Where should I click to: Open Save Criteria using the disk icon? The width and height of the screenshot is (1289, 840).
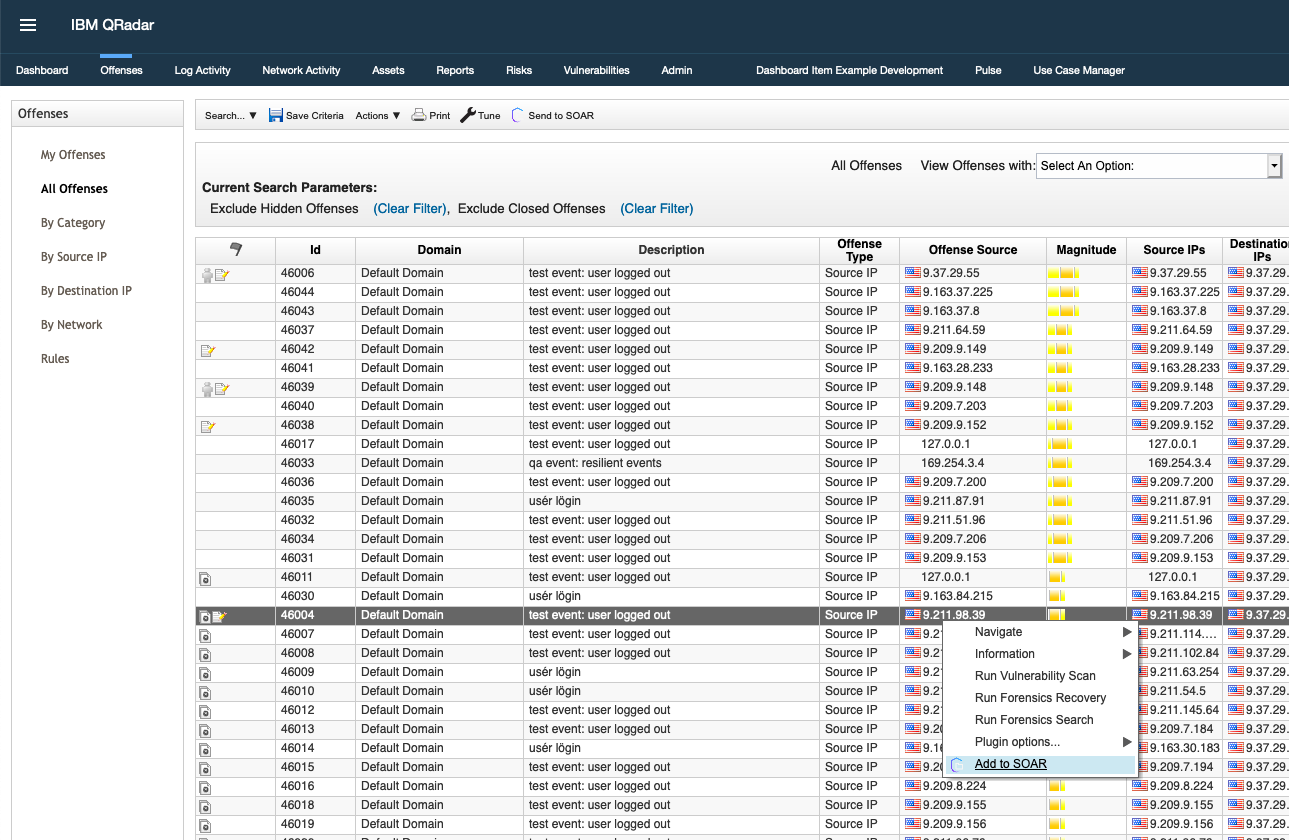click(275, 115)
